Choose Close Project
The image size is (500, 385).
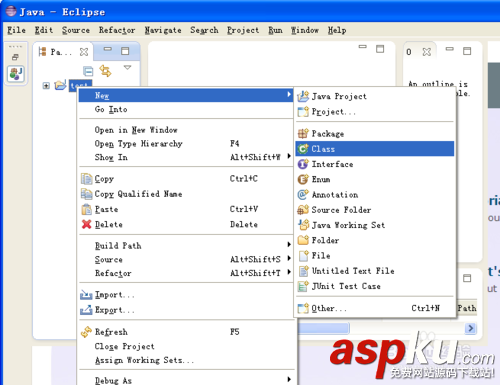pos(186,346)
